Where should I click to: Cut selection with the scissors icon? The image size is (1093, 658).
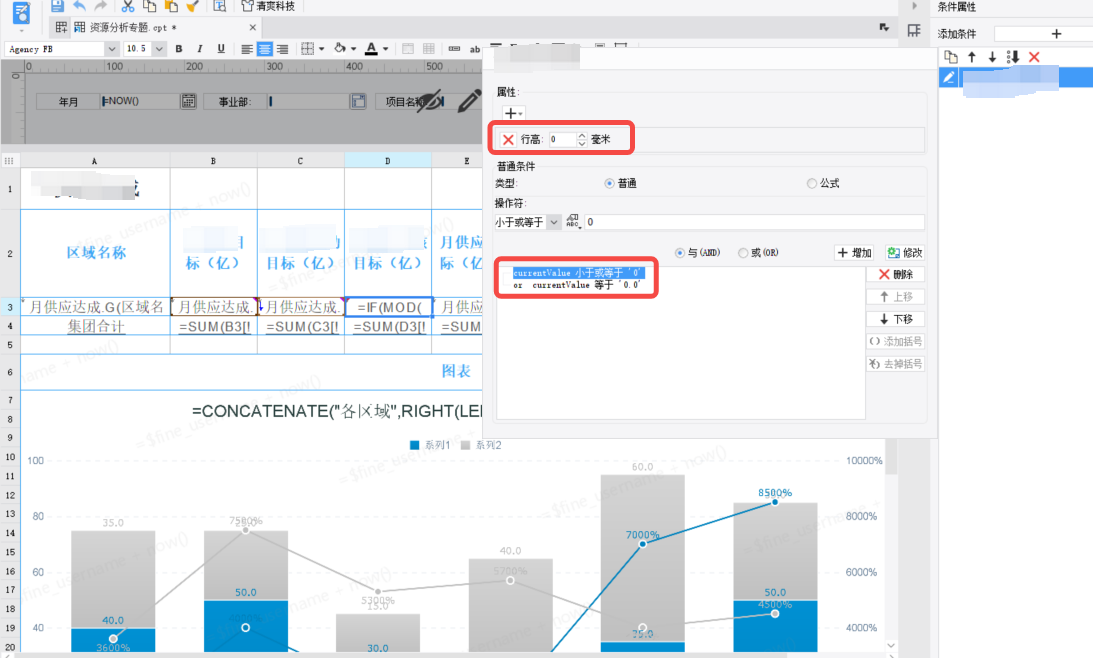coord(128,6)
